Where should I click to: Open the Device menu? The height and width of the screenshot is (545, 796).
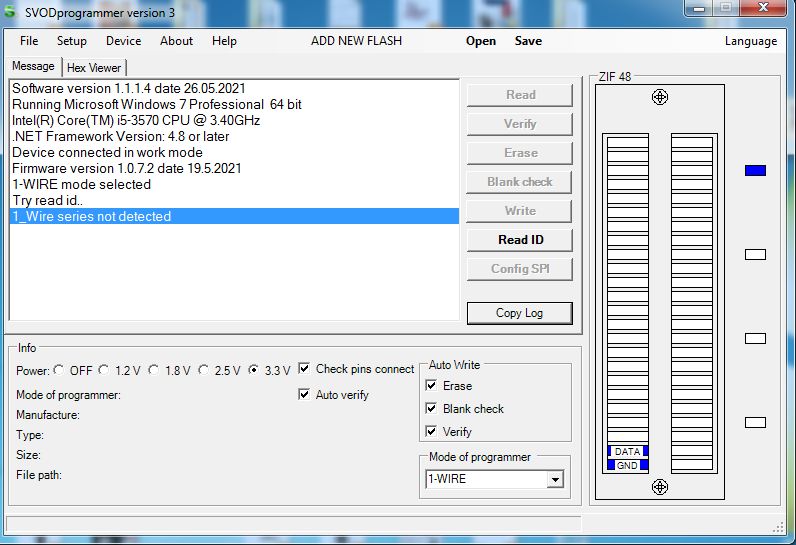point(123,41)
